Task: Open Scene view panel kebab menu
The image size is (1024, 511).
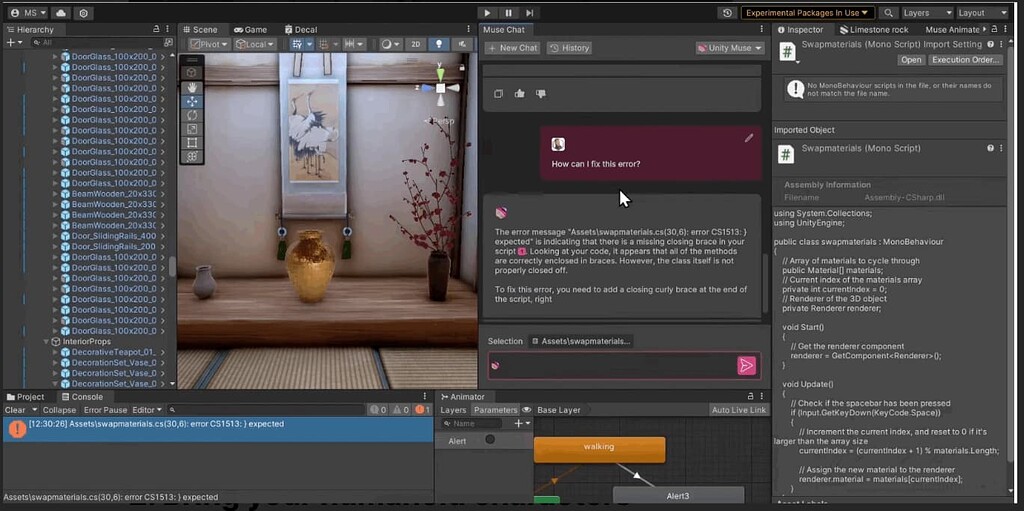Action: click(x=468, y=29)
